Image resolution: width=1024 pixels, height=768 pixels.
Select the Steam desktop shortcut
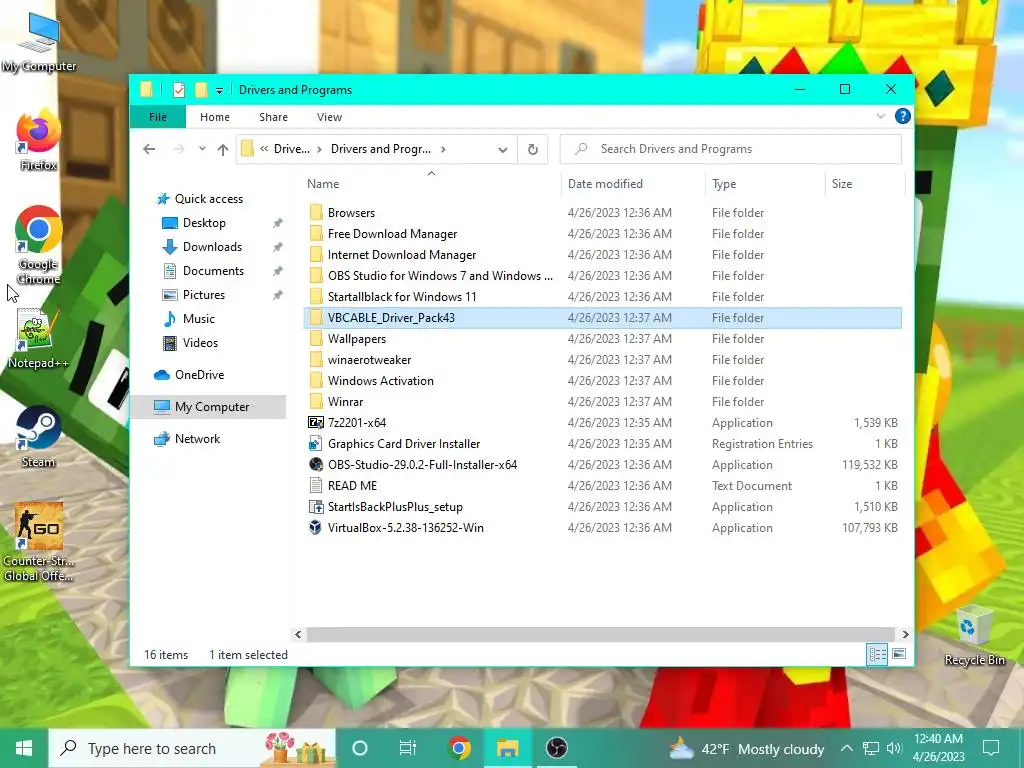(x=39, y=436)
